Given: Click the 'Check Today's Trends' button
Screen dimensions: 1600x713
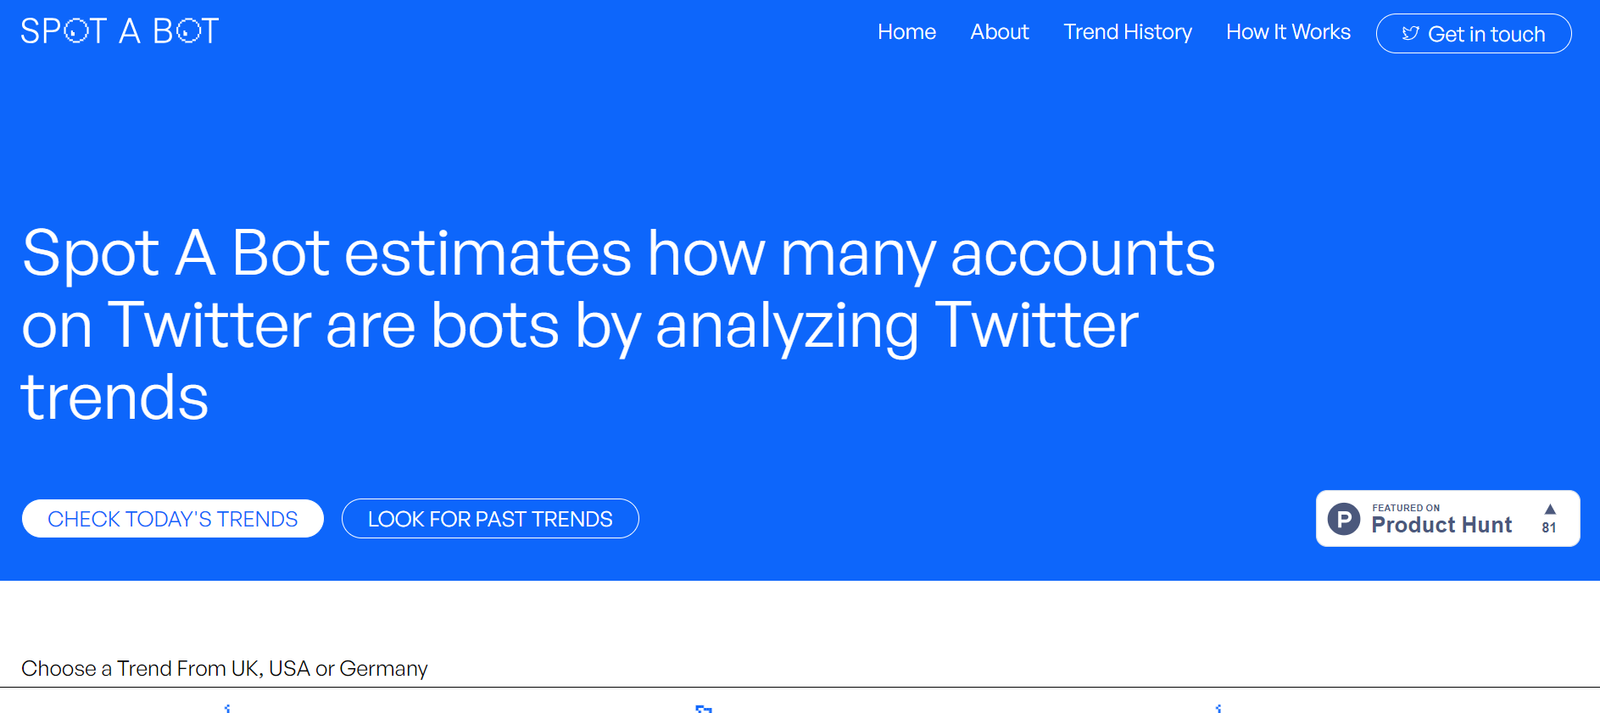Looking at the screenshot, I should pos(173,519).
